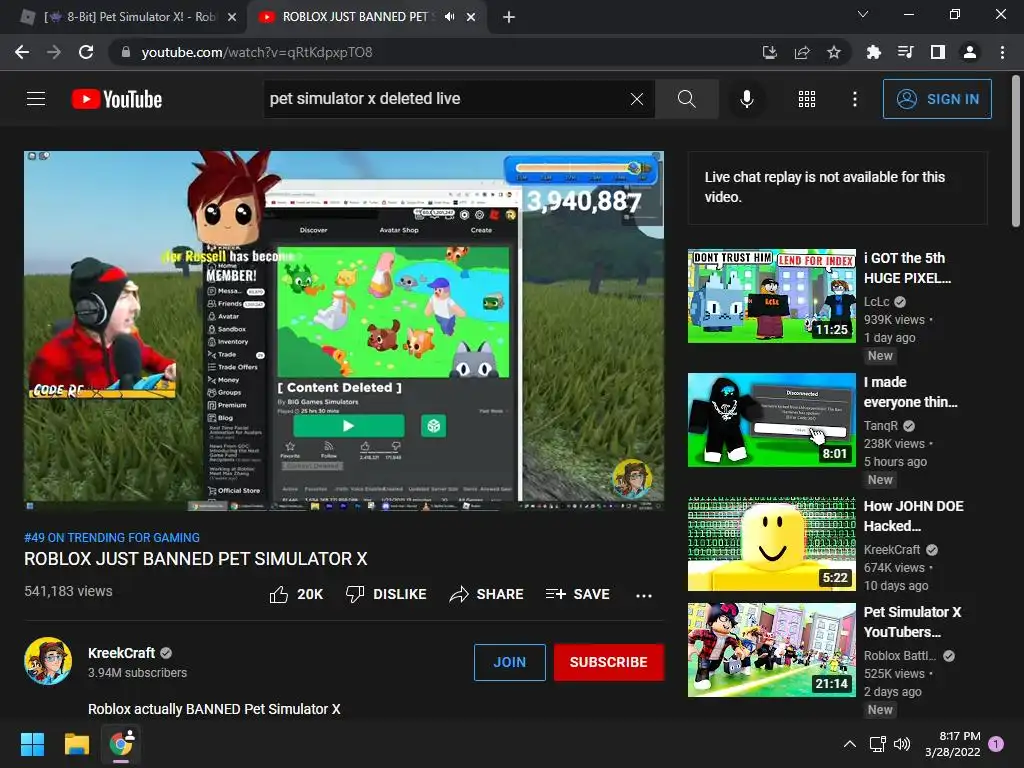The image size is (1024, 768).
Task: Go back in browser history
Action: tap(22, 52)
